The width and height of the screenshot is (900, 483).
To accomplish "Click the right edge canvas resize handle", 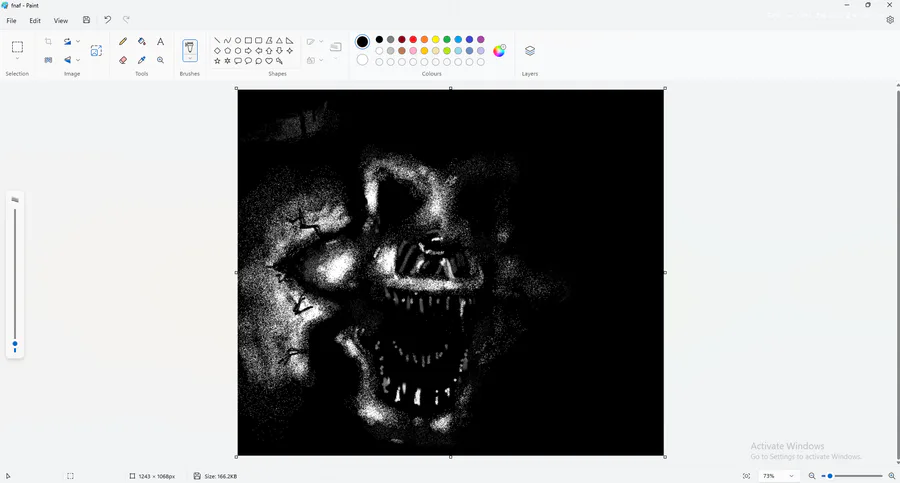I will pyautogui.click(x=665, y=272).
